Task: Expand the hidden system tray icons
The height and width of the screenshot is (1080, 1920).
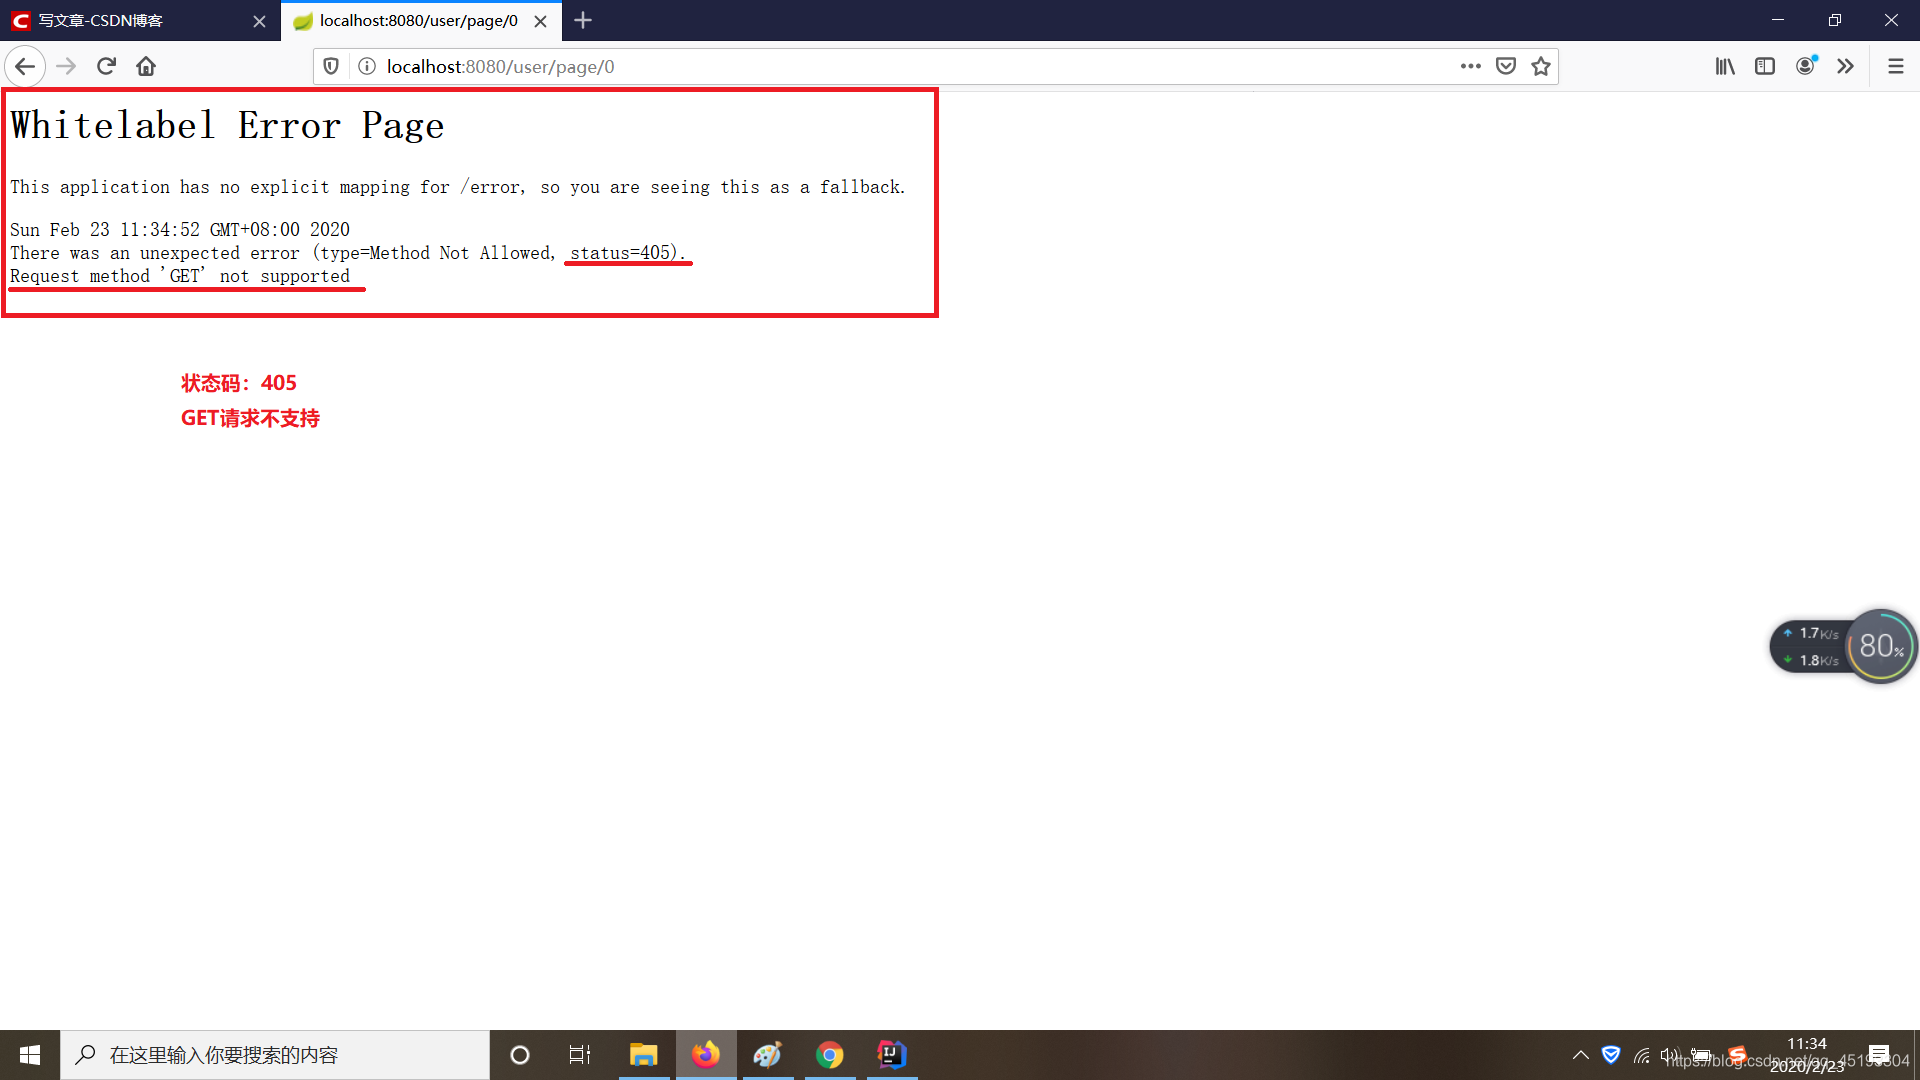Action: [1581, 1055]
